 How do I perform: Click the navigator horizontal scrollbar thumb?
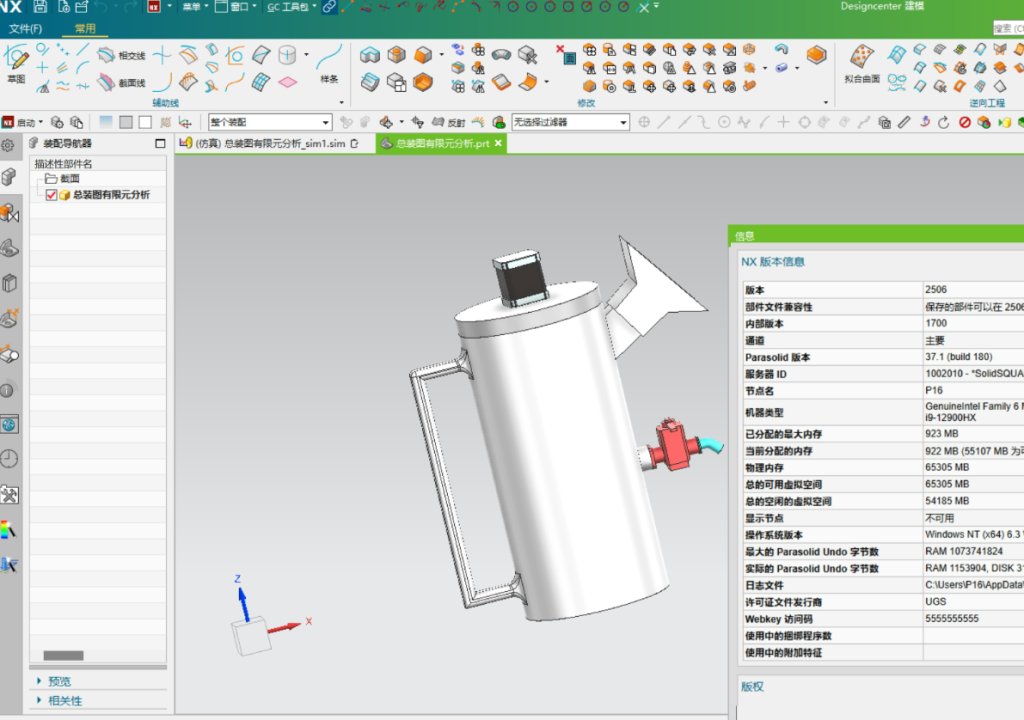pyautogui.click(x=64, y=656)
